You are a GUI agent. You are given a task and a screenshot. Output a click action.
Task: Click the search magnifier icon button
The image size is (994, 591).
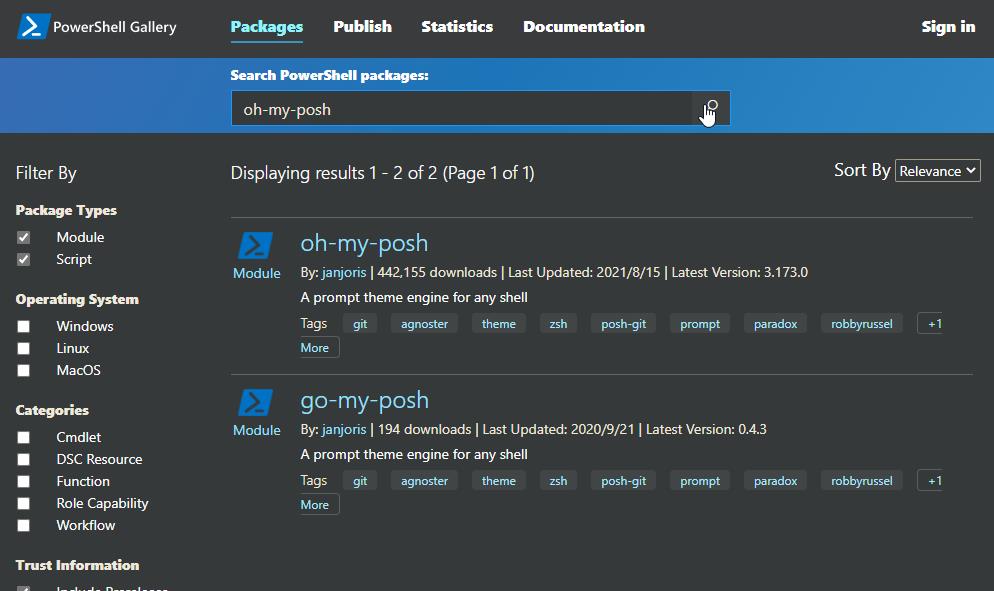[711, 108]
